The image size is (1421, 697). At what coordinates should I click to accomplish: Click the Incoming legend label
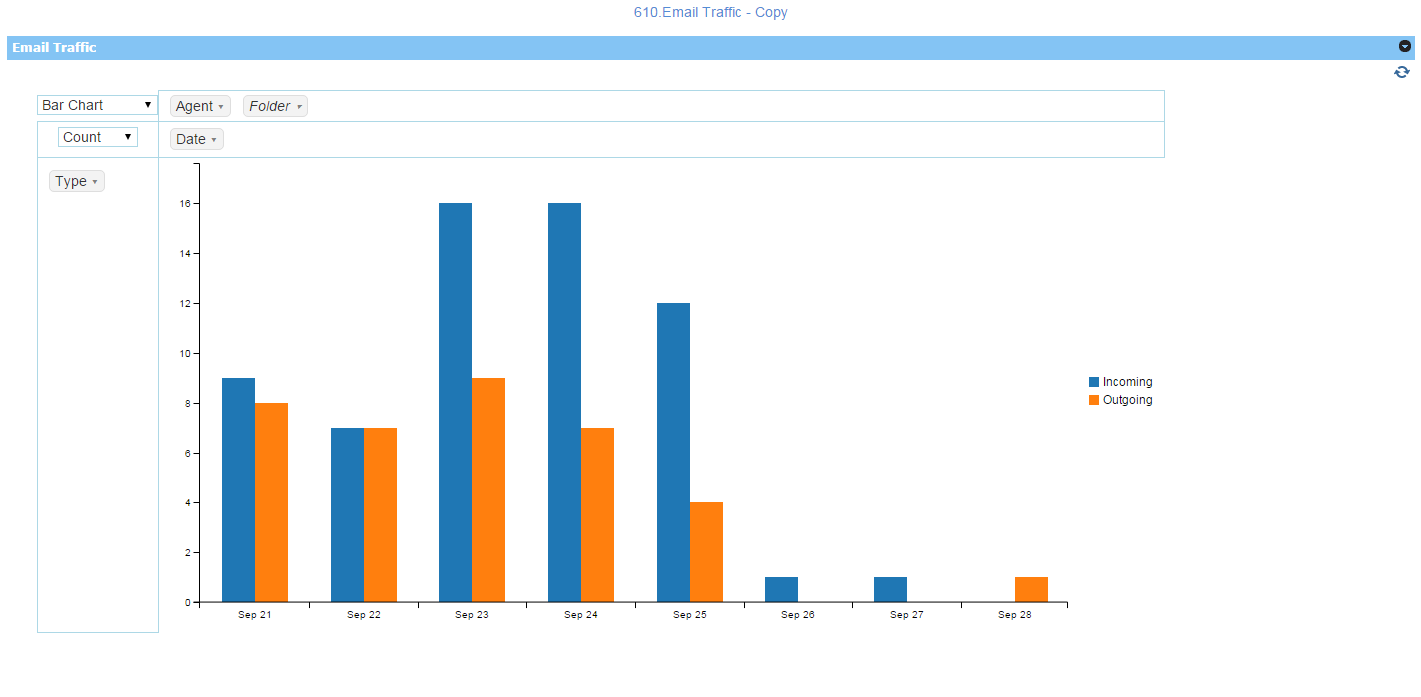pyautogui.click(x=1127, y=382)
